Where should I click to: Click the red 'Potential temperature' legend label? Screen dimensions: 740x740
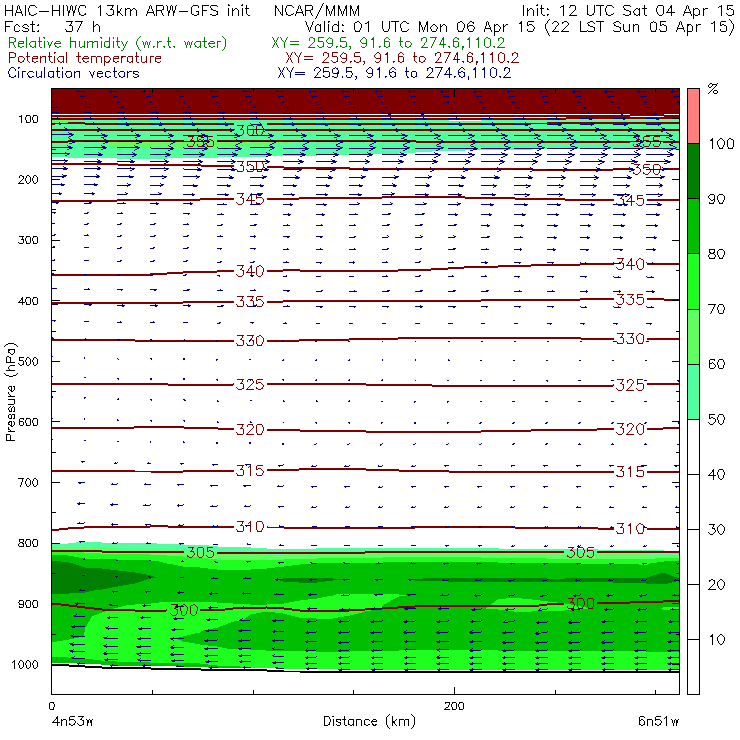[x=84, y=58]
